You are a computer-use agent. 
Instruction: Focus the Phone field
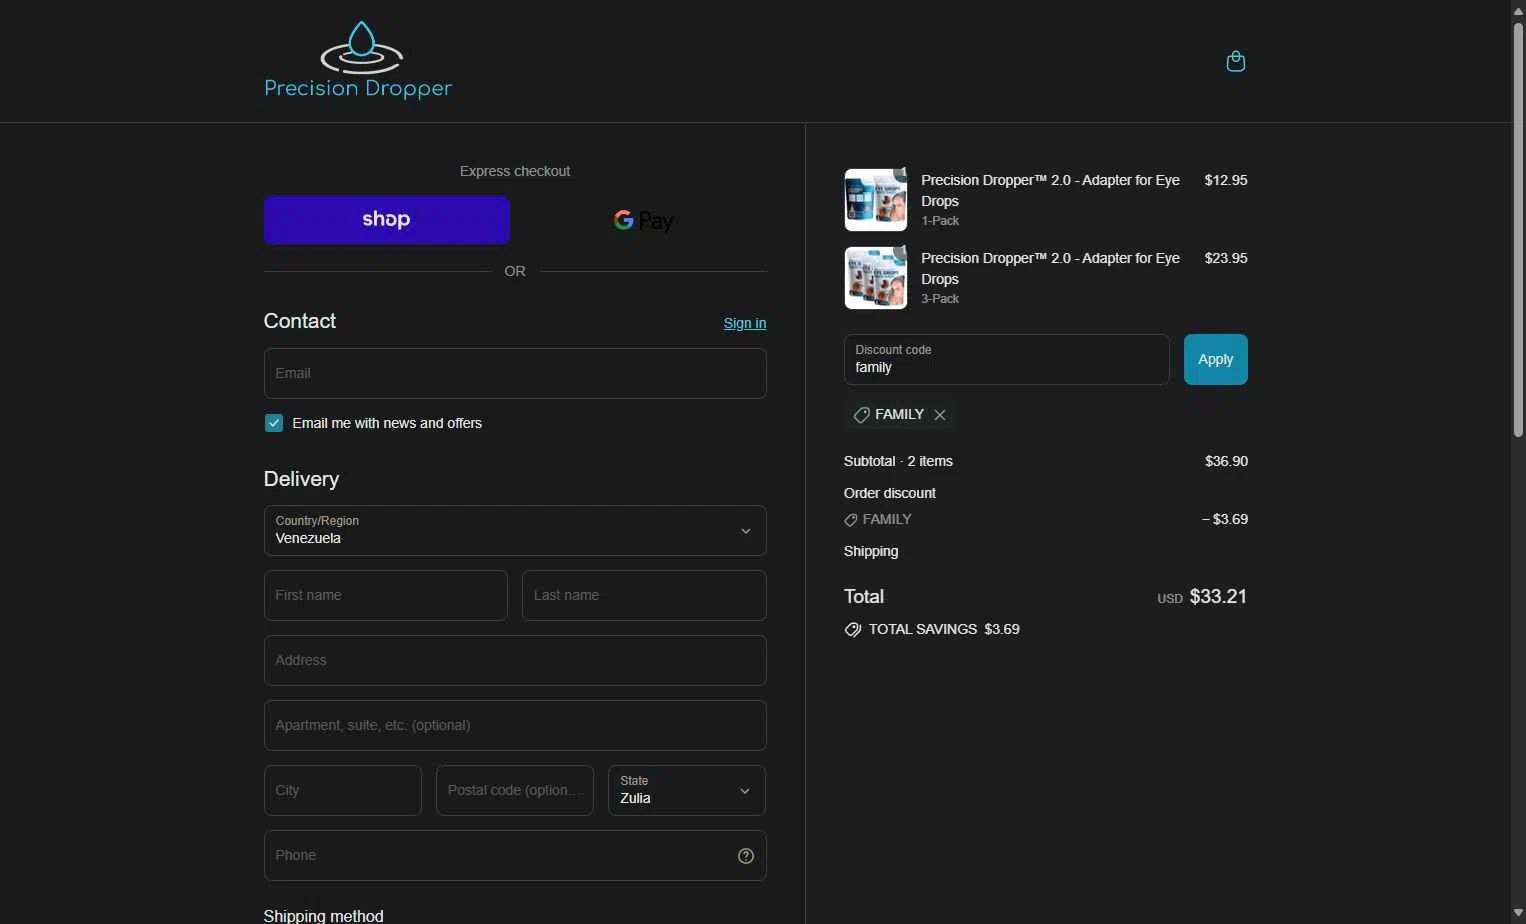coord(515,856)
